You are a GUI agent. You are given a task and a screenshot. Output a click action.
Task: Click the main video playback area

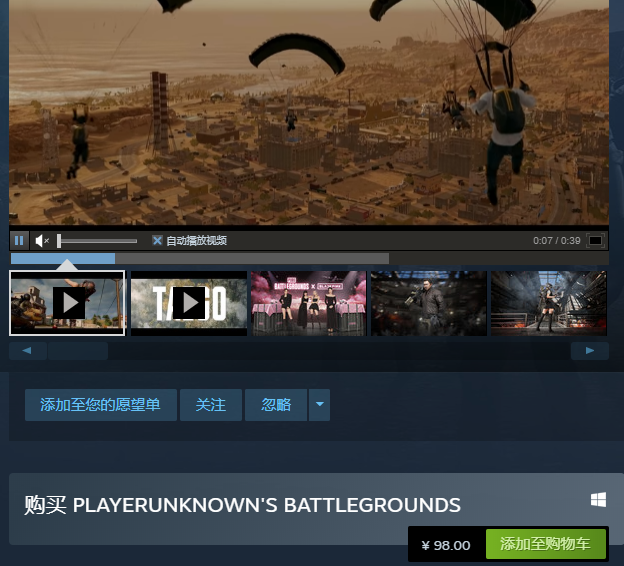click(x=309, y=112)
